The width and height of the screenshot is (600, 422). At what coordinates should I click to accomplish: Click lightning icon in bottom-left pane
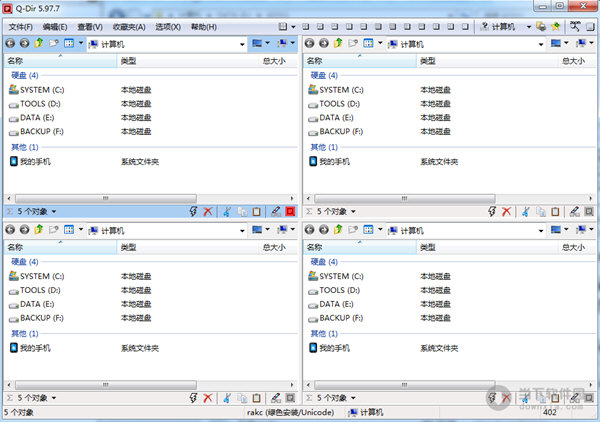coord(193,398)
